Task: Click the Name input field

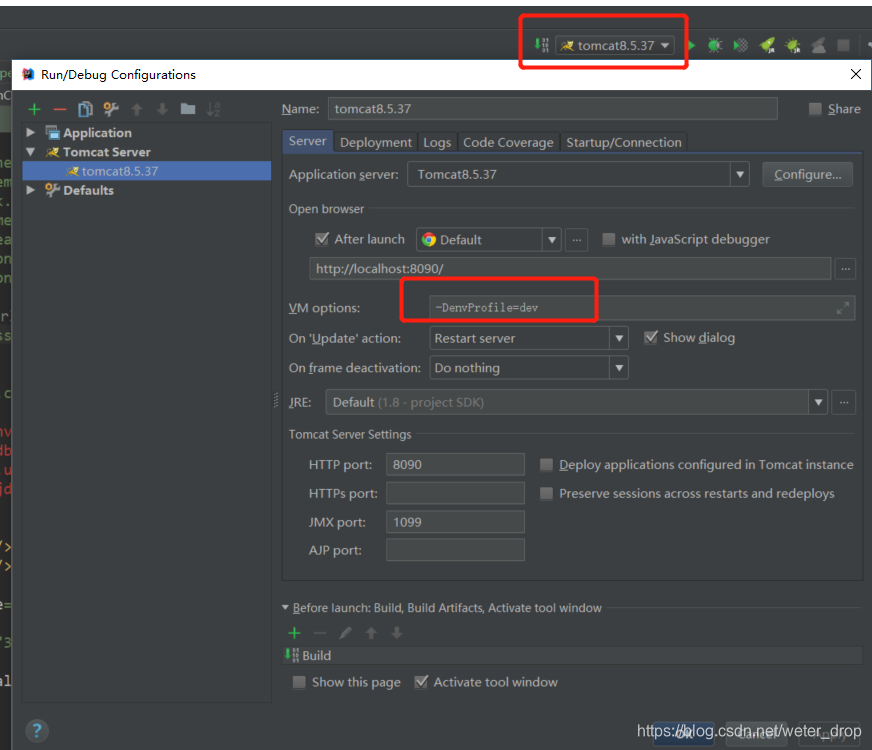Action: (x=552, y=109)
